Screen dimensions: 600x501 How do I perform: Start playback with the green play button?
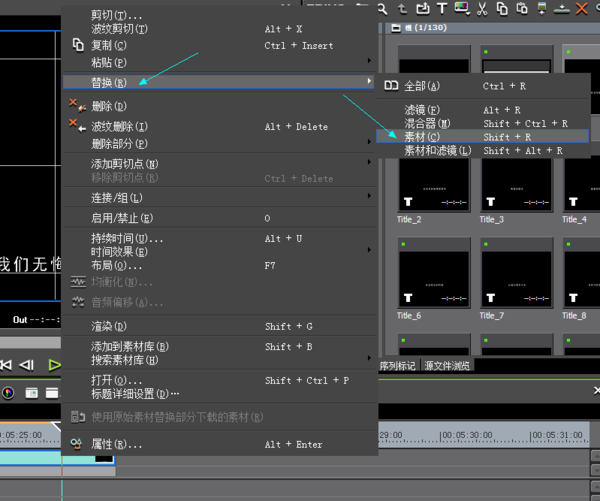(x=54, y=365)
